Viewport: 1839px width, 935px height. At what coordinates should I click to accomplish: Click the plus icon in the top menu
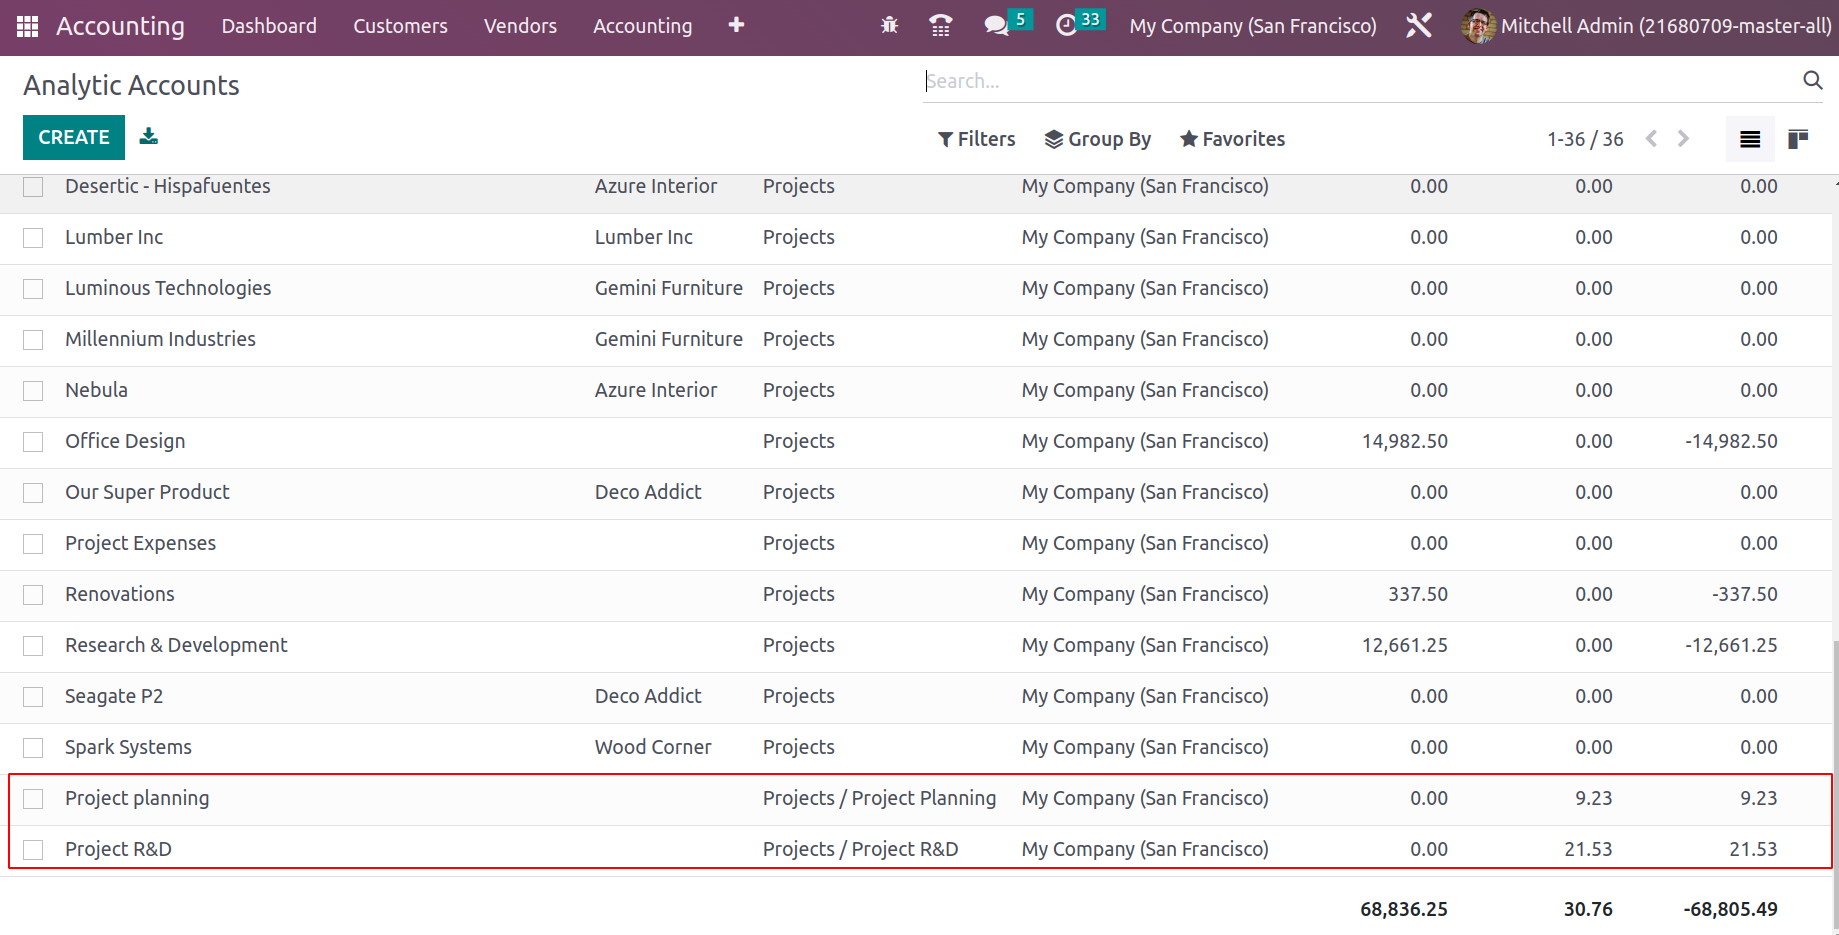click(736, 25)
